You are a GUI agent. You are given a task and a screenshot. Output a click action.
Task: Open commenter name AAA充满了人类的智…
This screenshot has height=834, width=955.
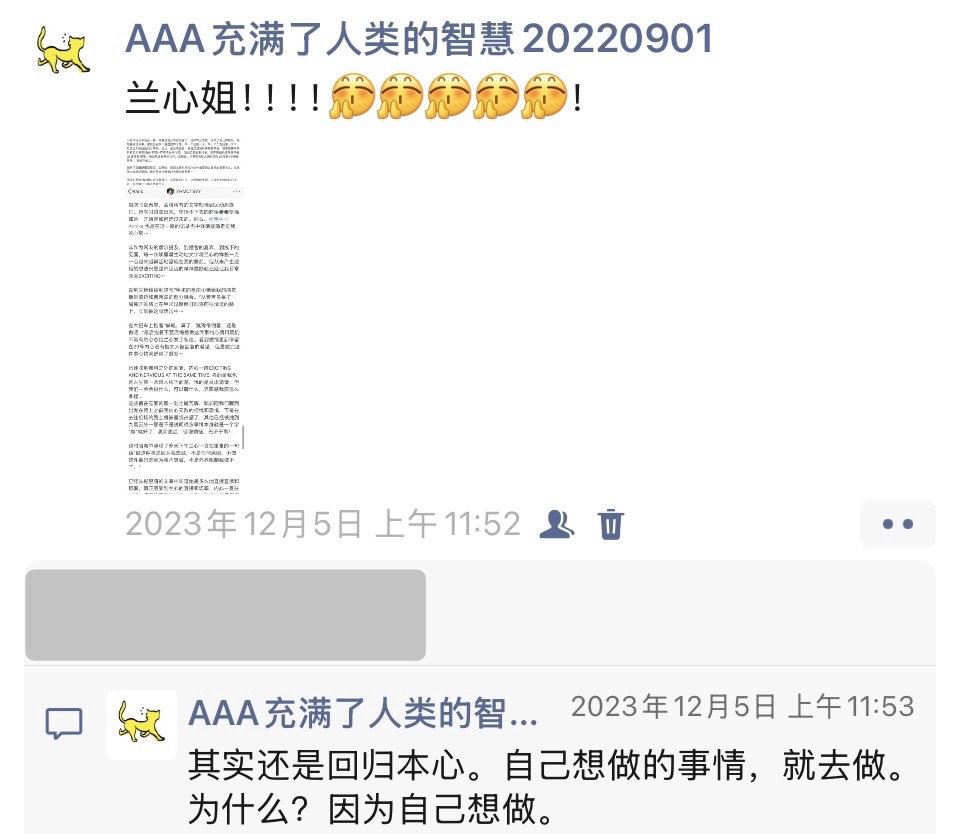click(x=363, y=713)
